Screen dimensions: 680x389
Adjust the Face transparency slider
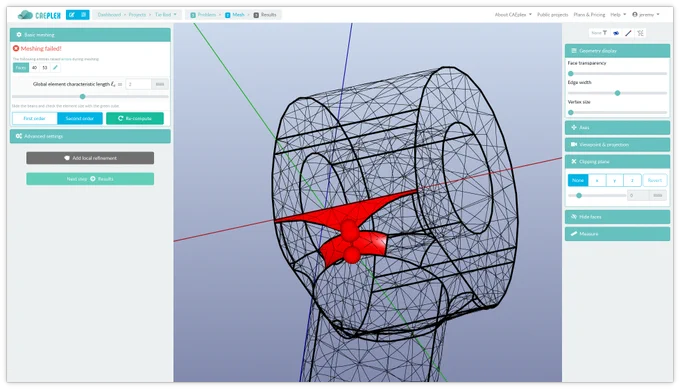(571, 74)
